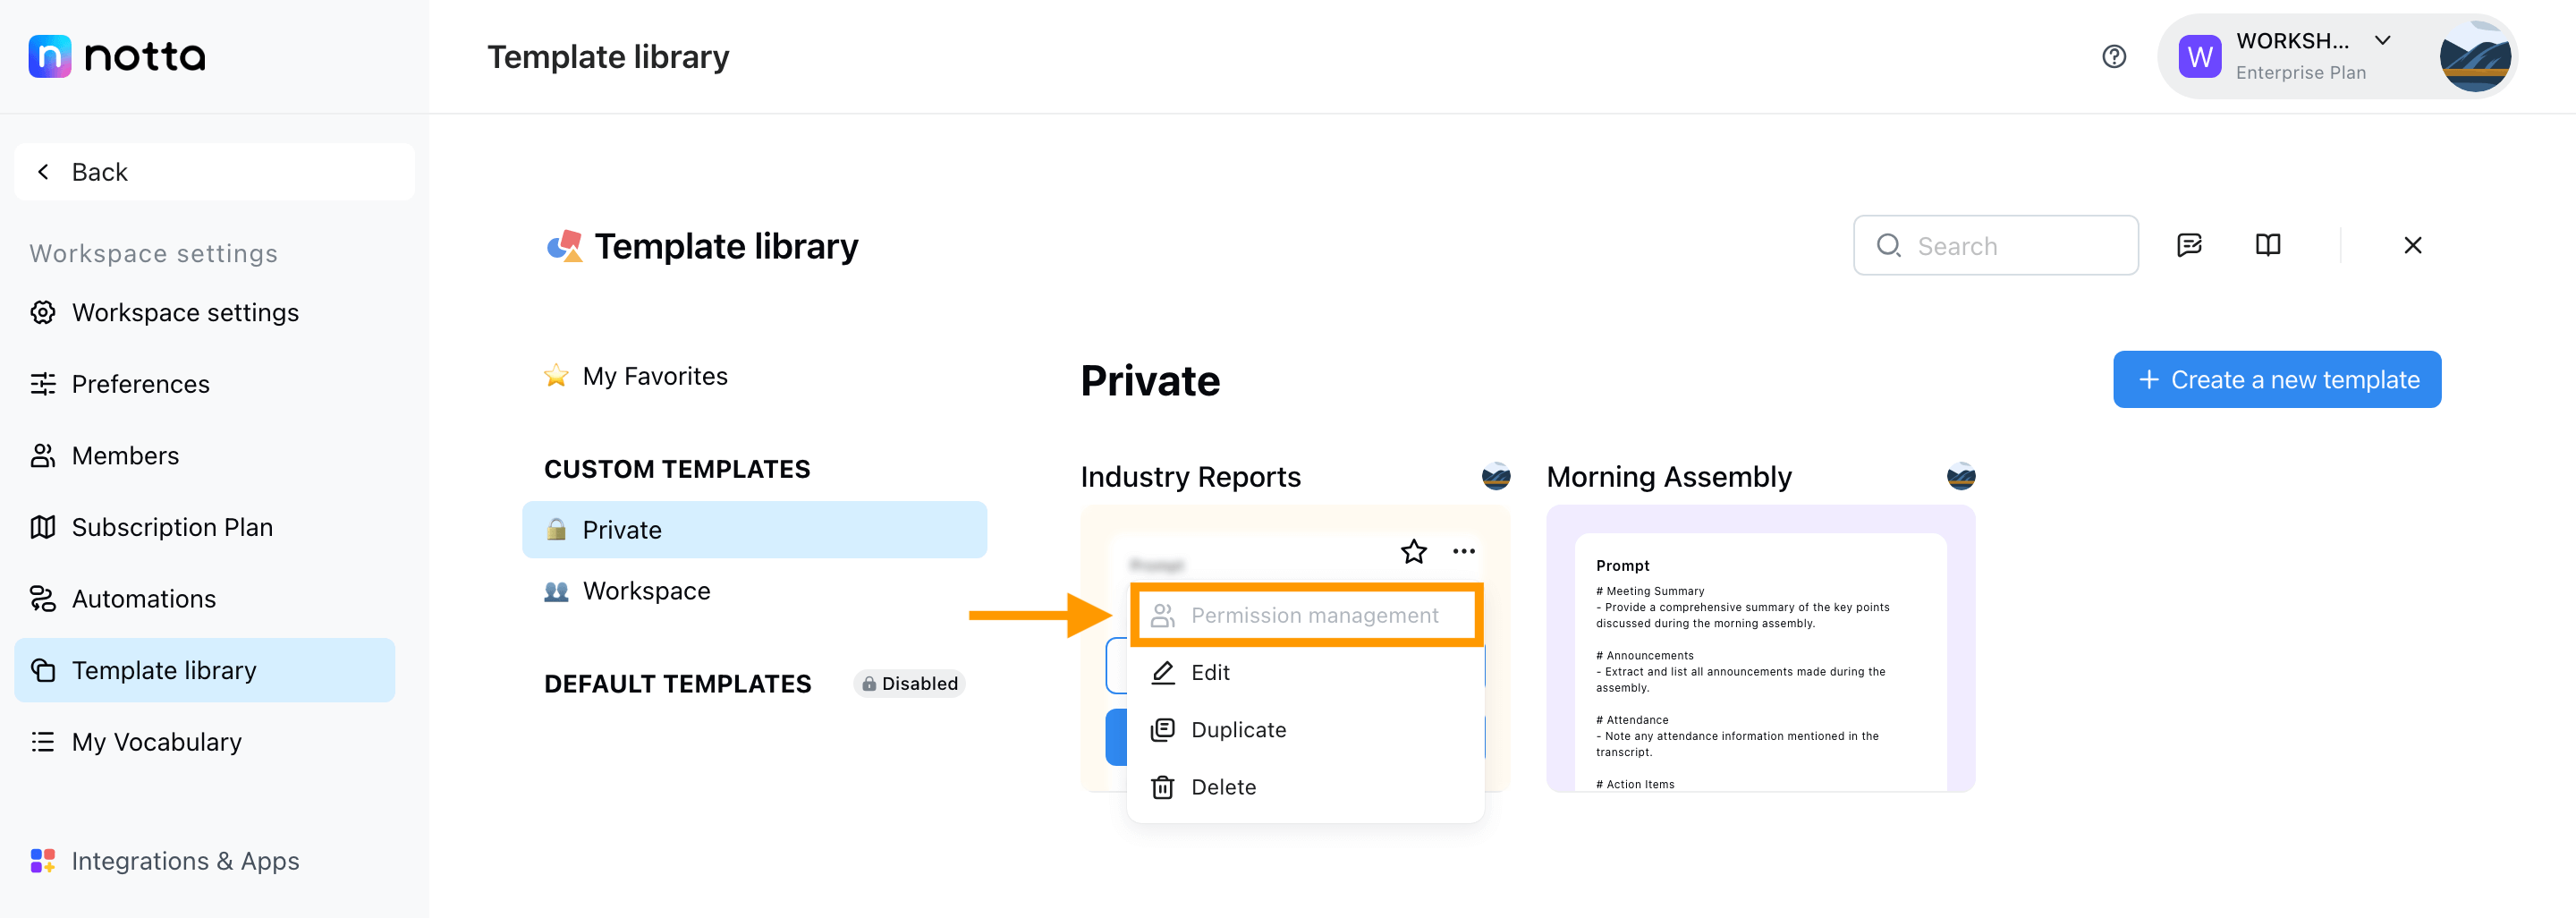Choose Permission management from context menu
2576x918 pixels.
pyautogui.click(x=1305, y=616)
